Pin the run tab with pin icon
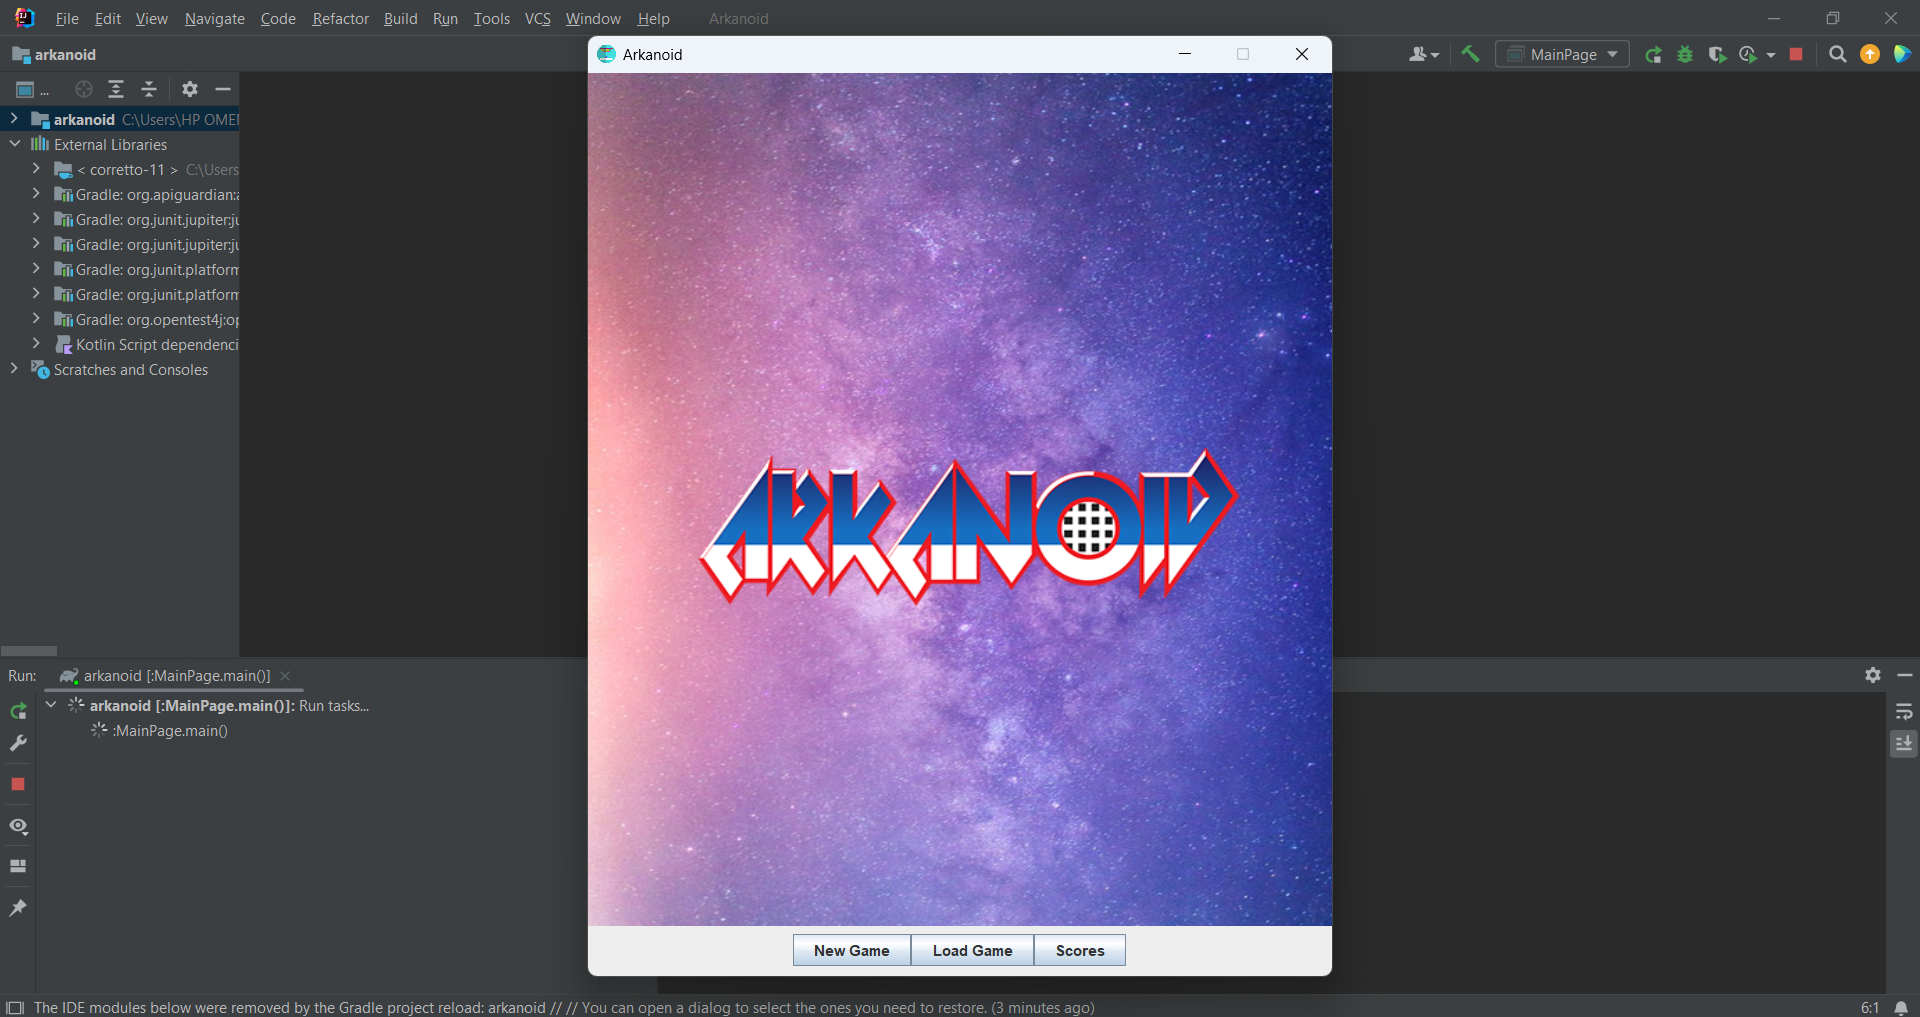Viewport: 1920px width, 1017px height. click(x=18, y=907)
